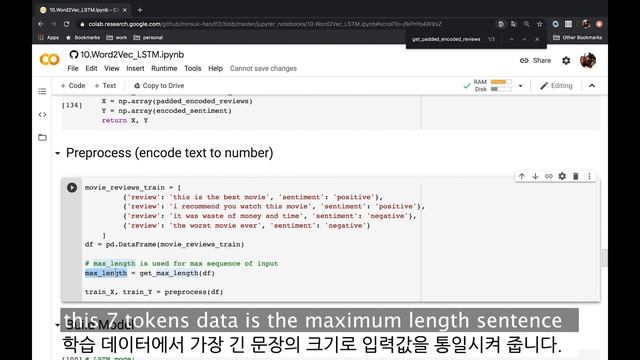Click the df = pd.DataFrame line
The height and width of the screenshot is (360, 640).
point(164,244)
